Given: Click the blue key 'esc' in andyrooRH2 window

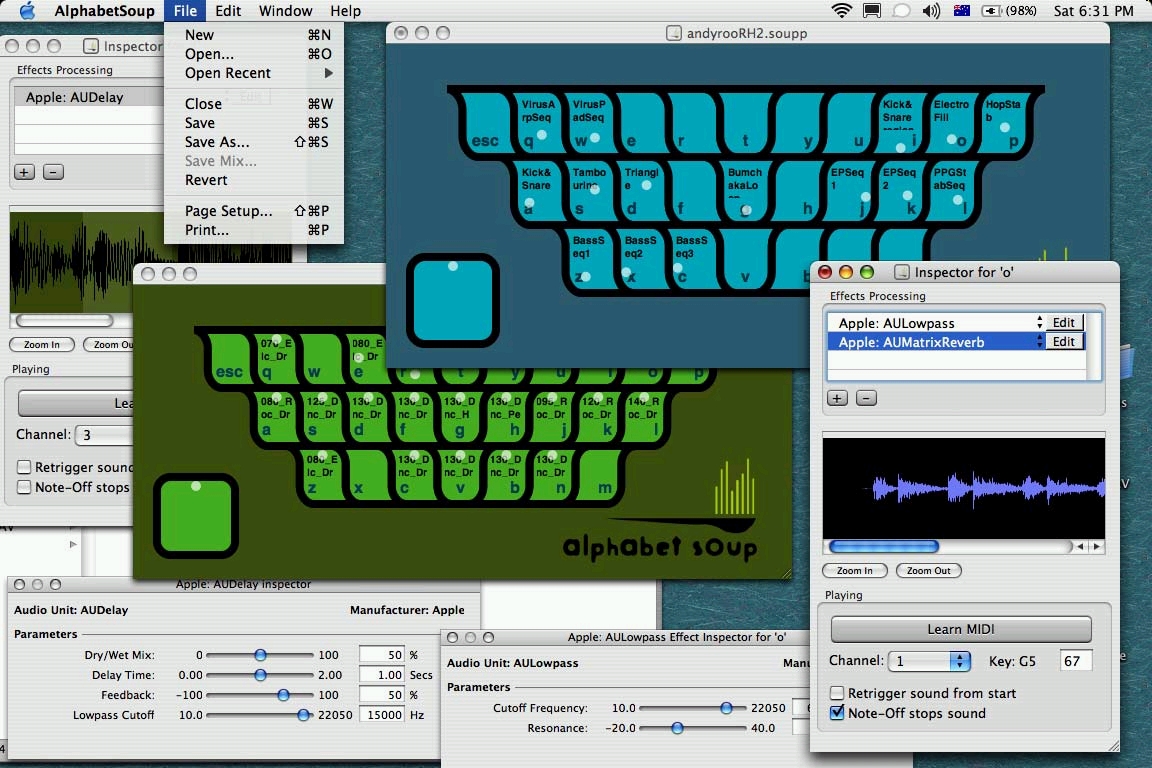Looking at the screenshot, I should [x=485, y=123].
